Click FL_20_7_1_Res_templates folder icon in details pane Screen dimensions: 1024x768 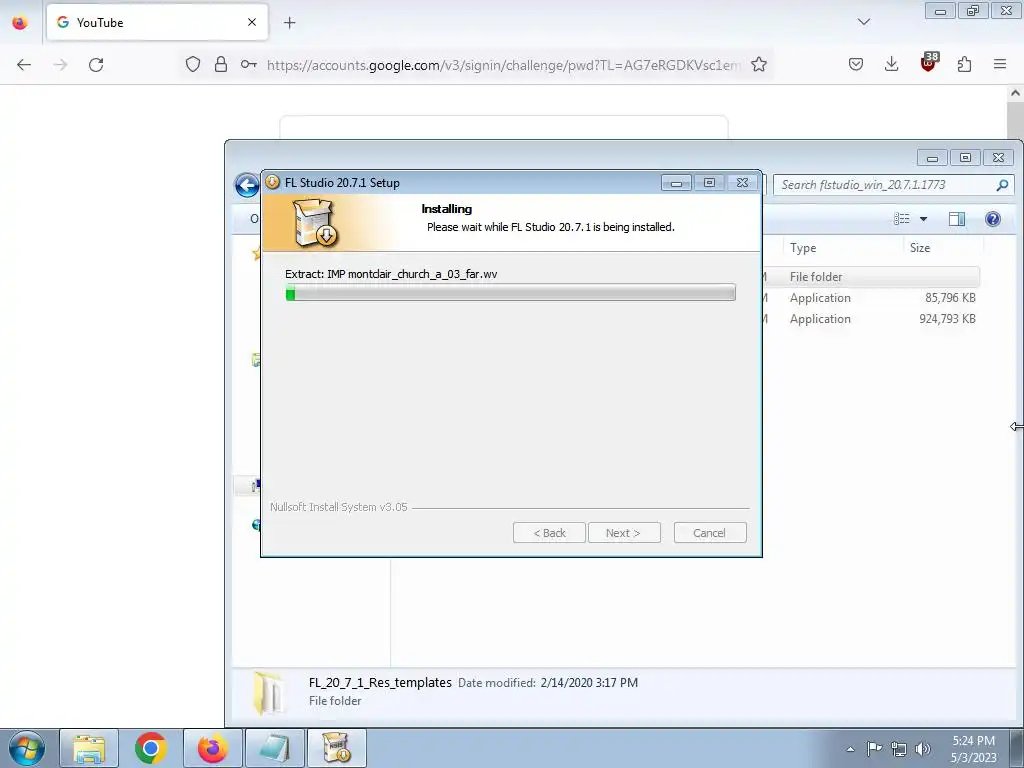pyautogui.click(x=268, y=692)
